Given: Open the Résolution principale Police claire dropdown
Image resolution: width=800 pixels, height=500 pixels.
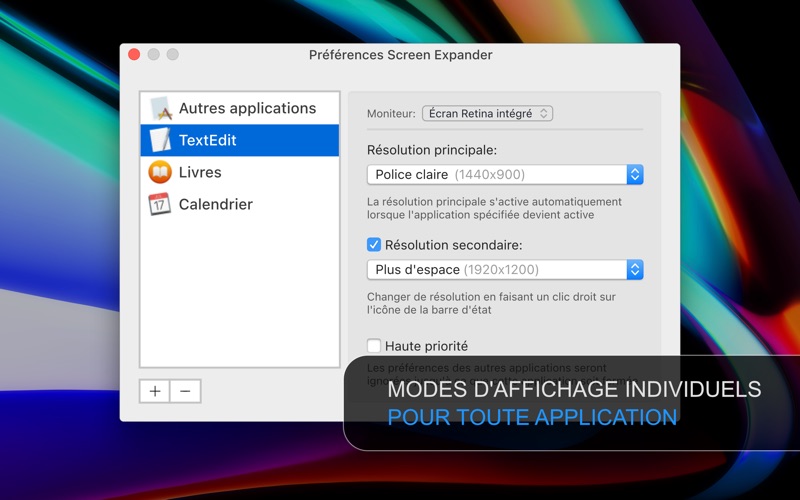Looking at the screenshot, I should click(x=505, y=174).
